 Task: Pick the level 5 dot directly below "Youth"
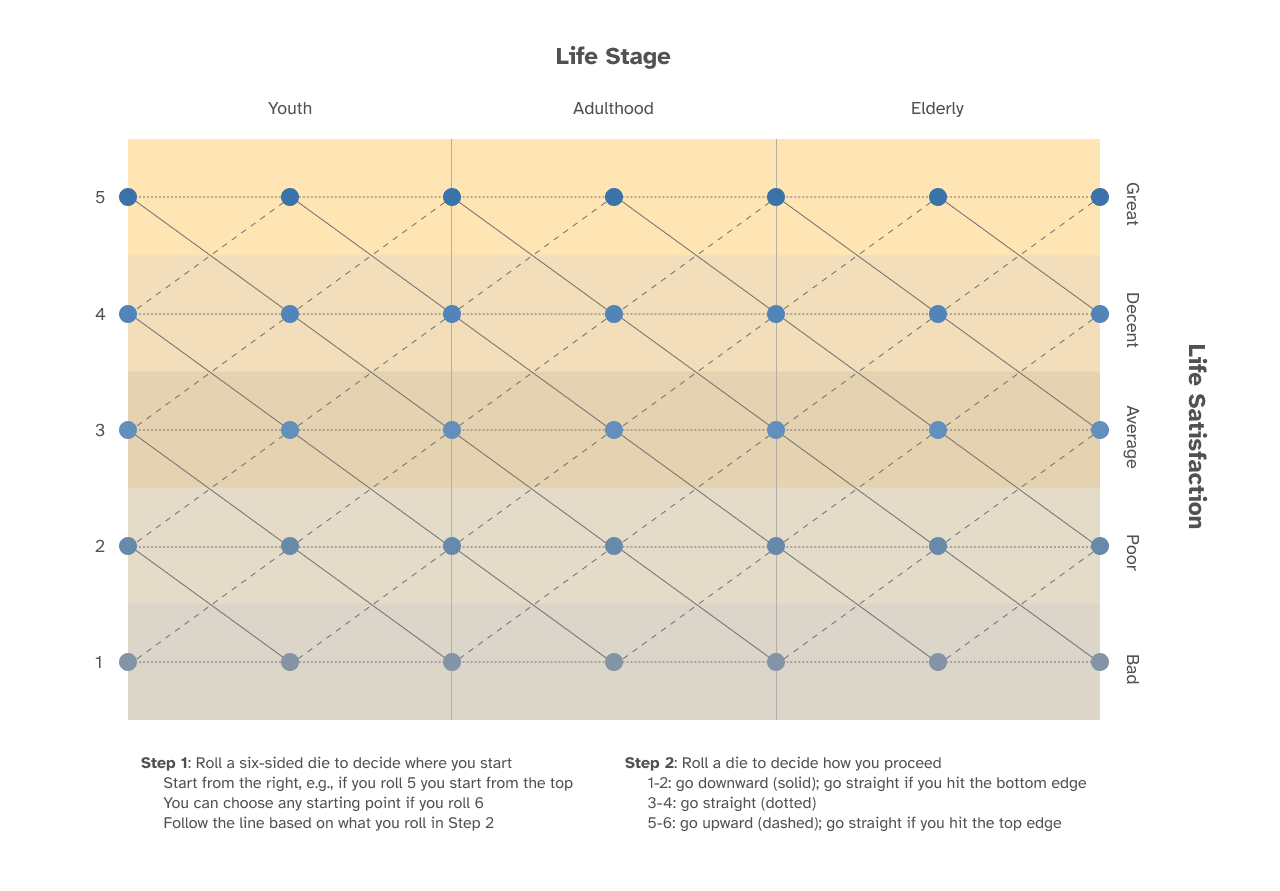(x=290, y=197)
